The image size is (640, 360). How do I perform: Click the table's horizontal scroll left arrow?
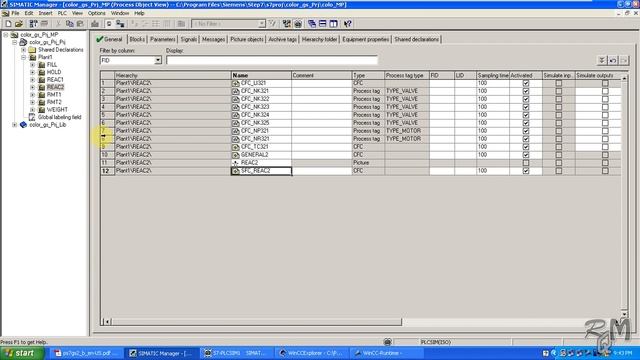107,322
